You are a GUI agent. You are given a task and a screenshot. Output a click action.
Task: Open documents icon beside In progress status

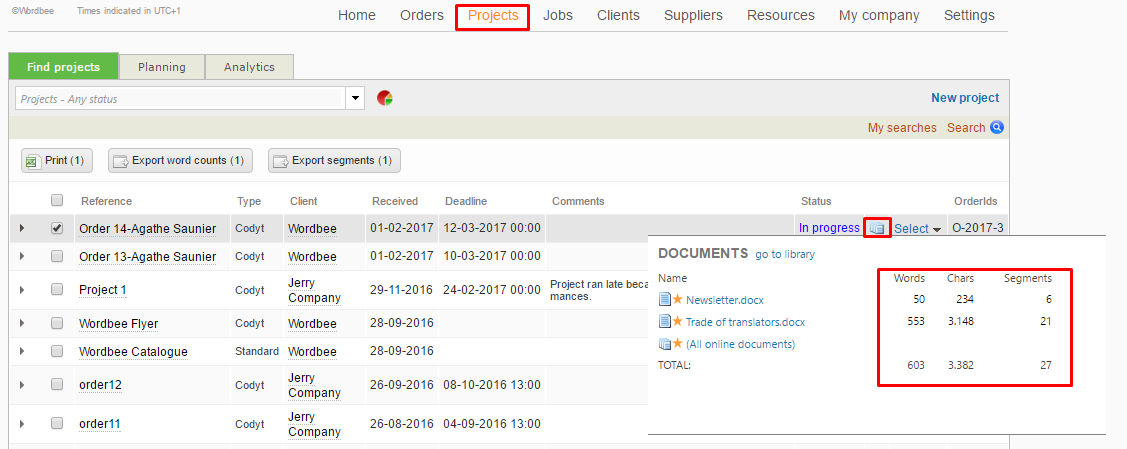[877, 228]
